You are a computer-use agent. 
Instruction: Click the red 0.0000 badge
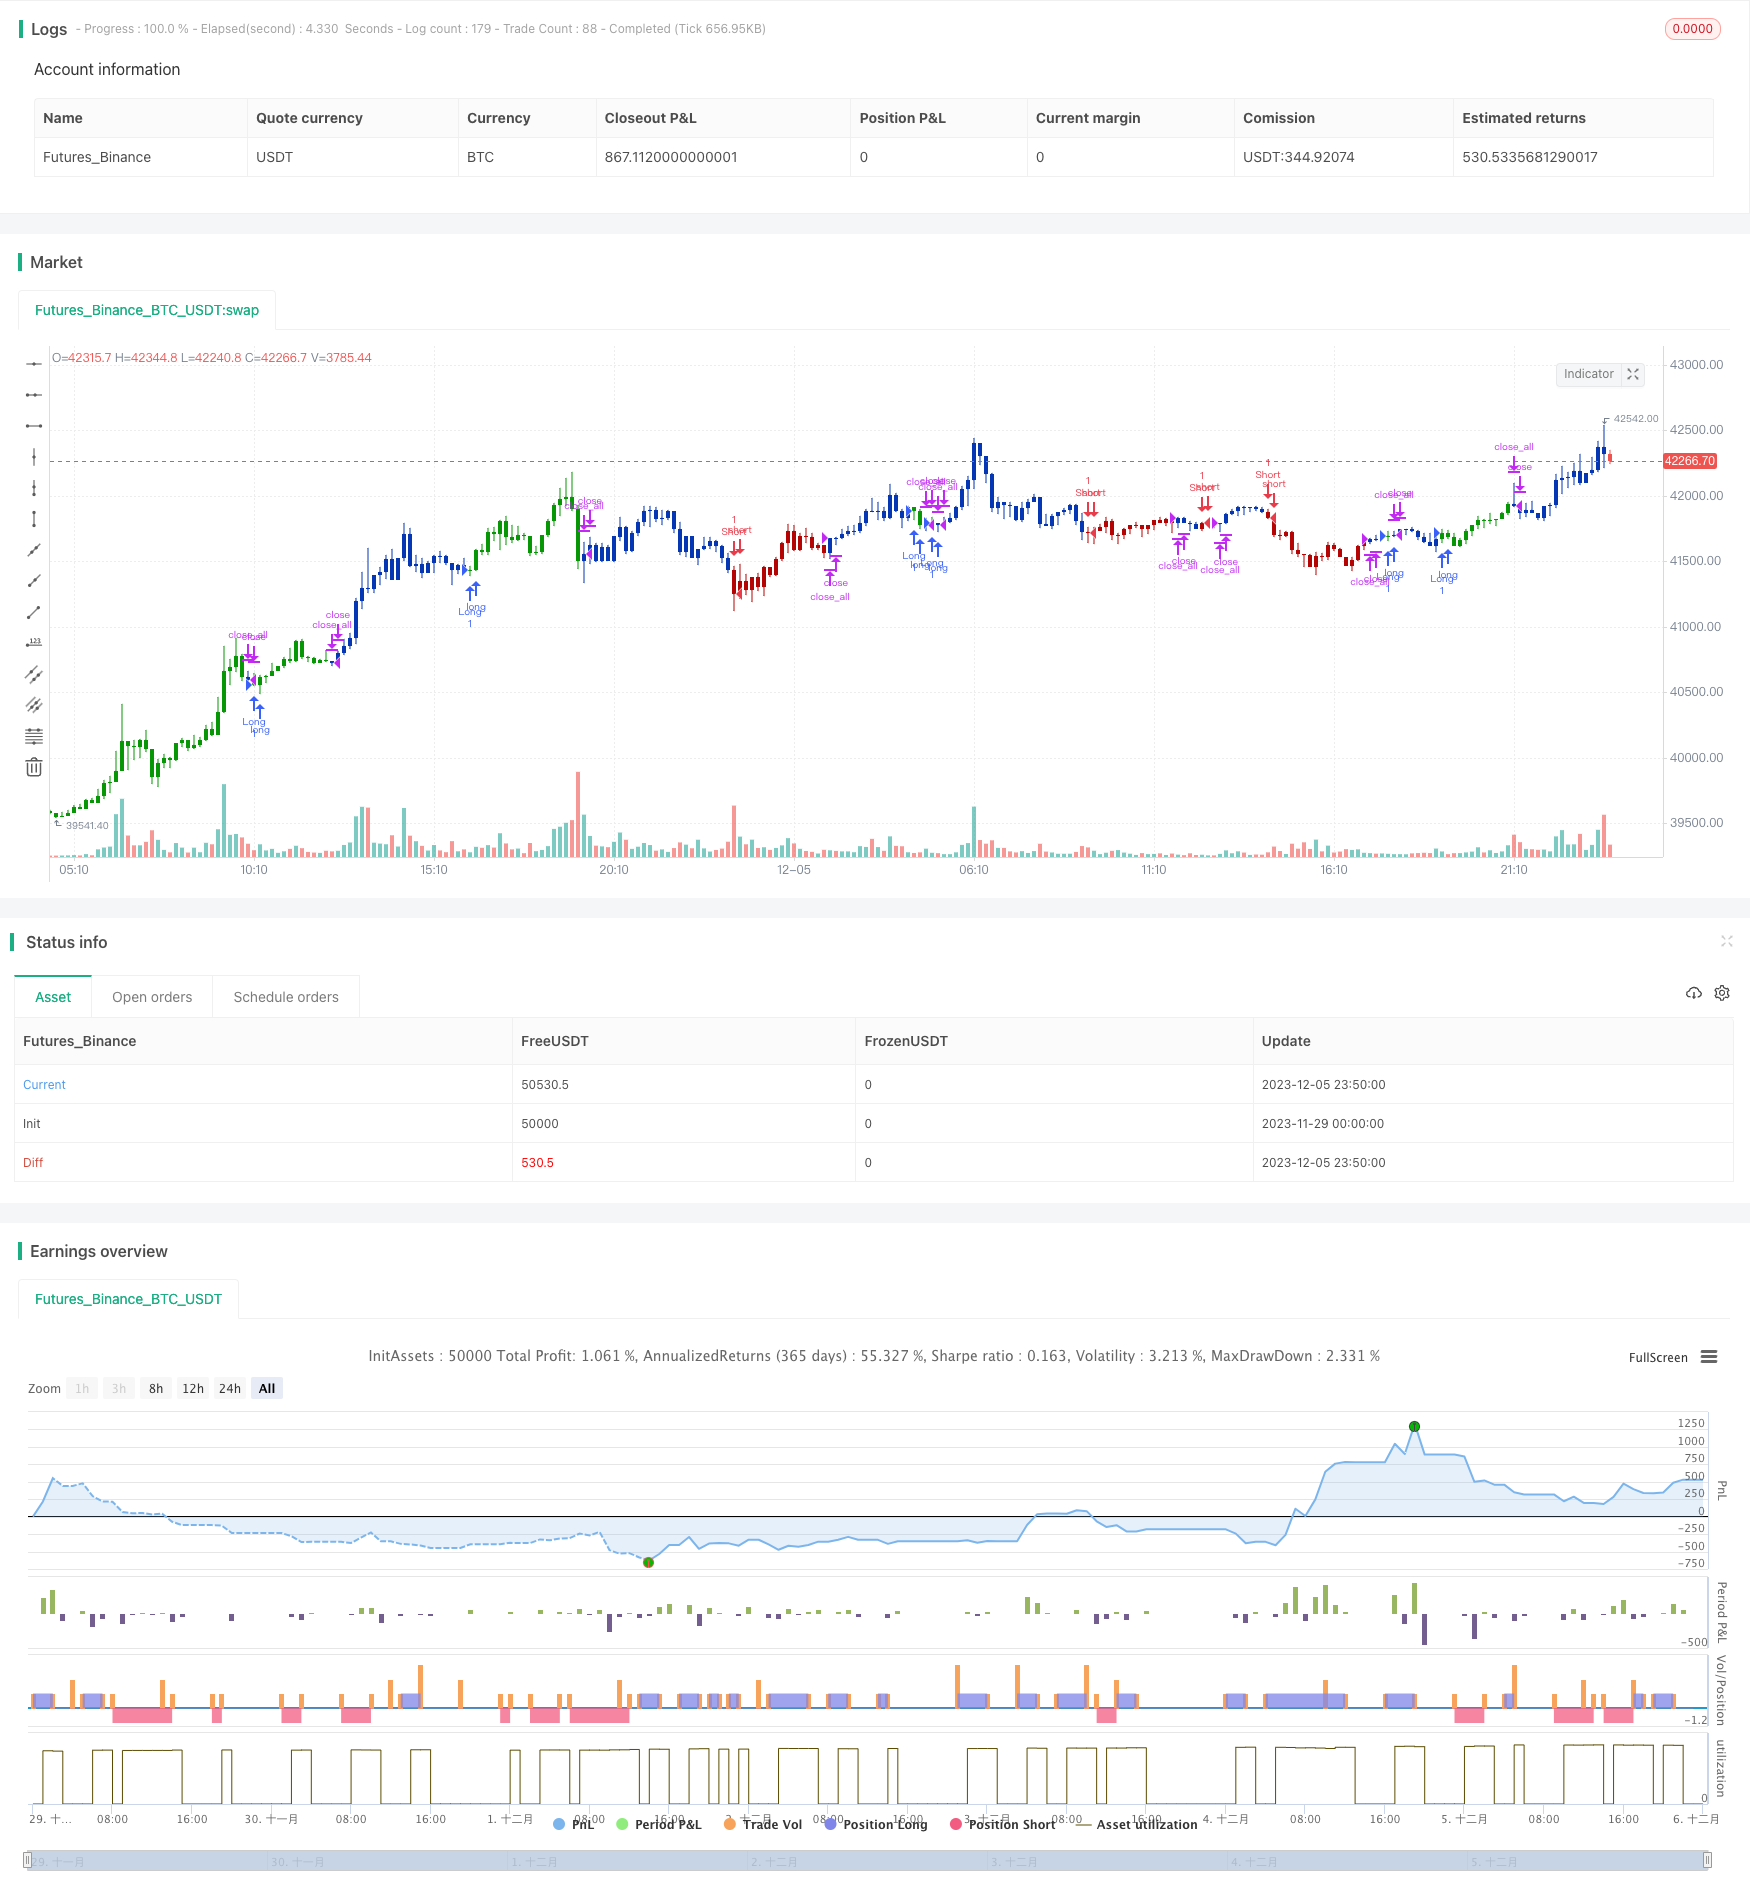pyautogui.click(x=1693, y=29)
